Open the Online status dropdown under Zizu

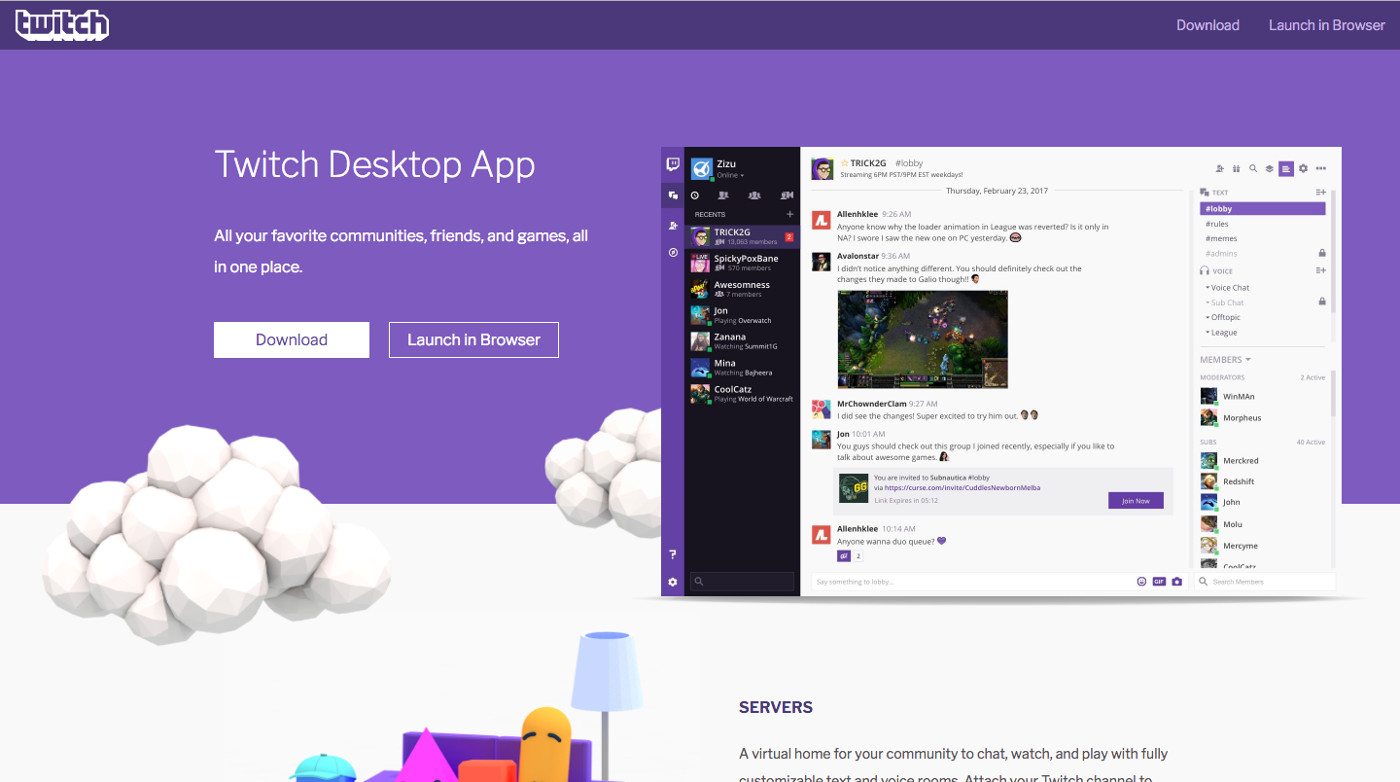point(730,176)
